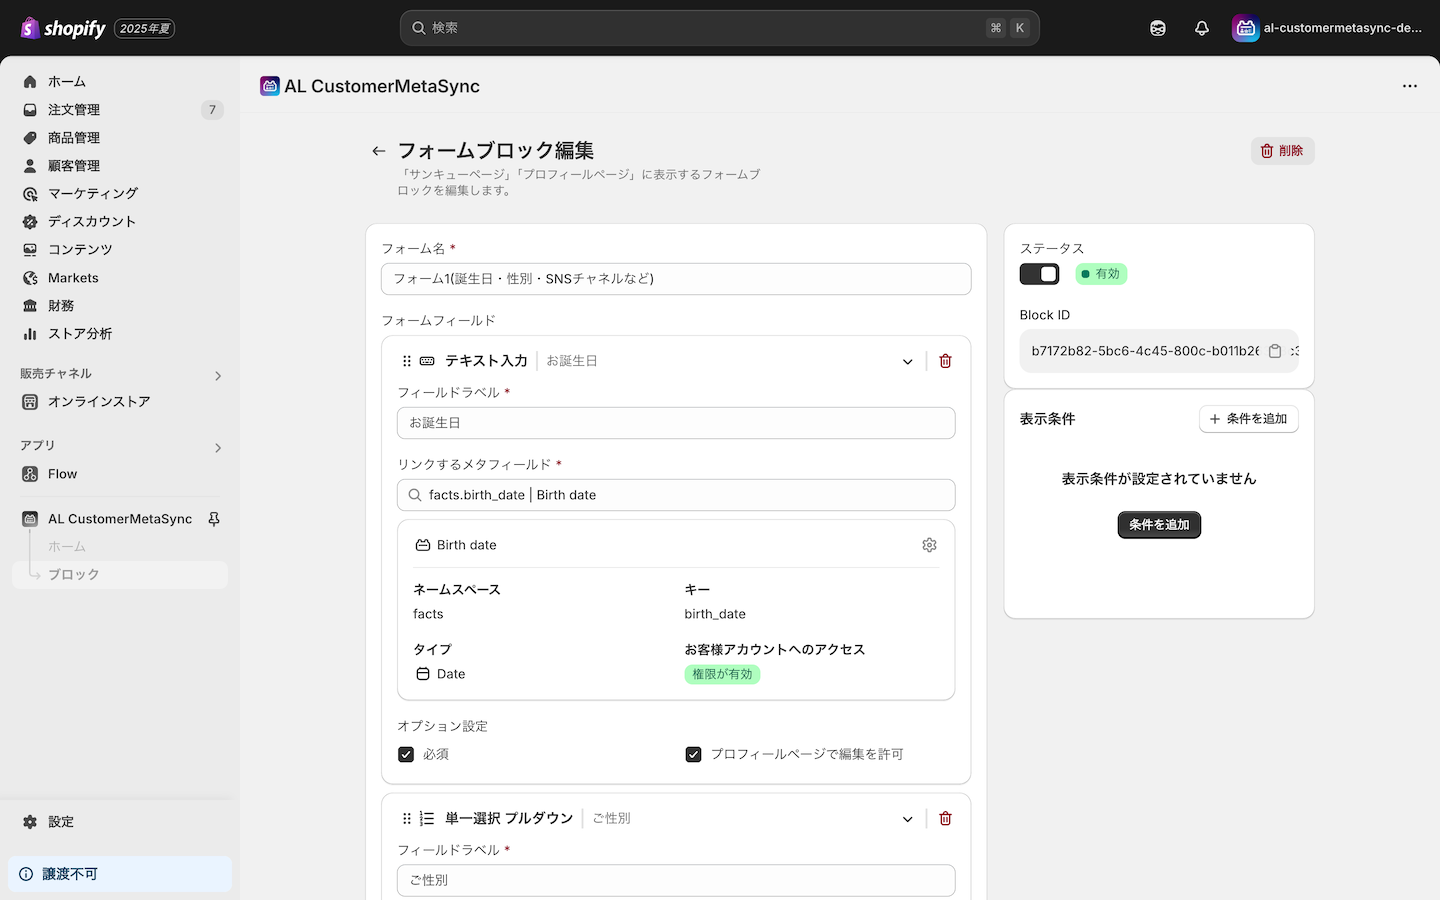Viewport: 1440px width, 900px height.
Task: Toggle the ステータス switch
Action: [1039, 274]
